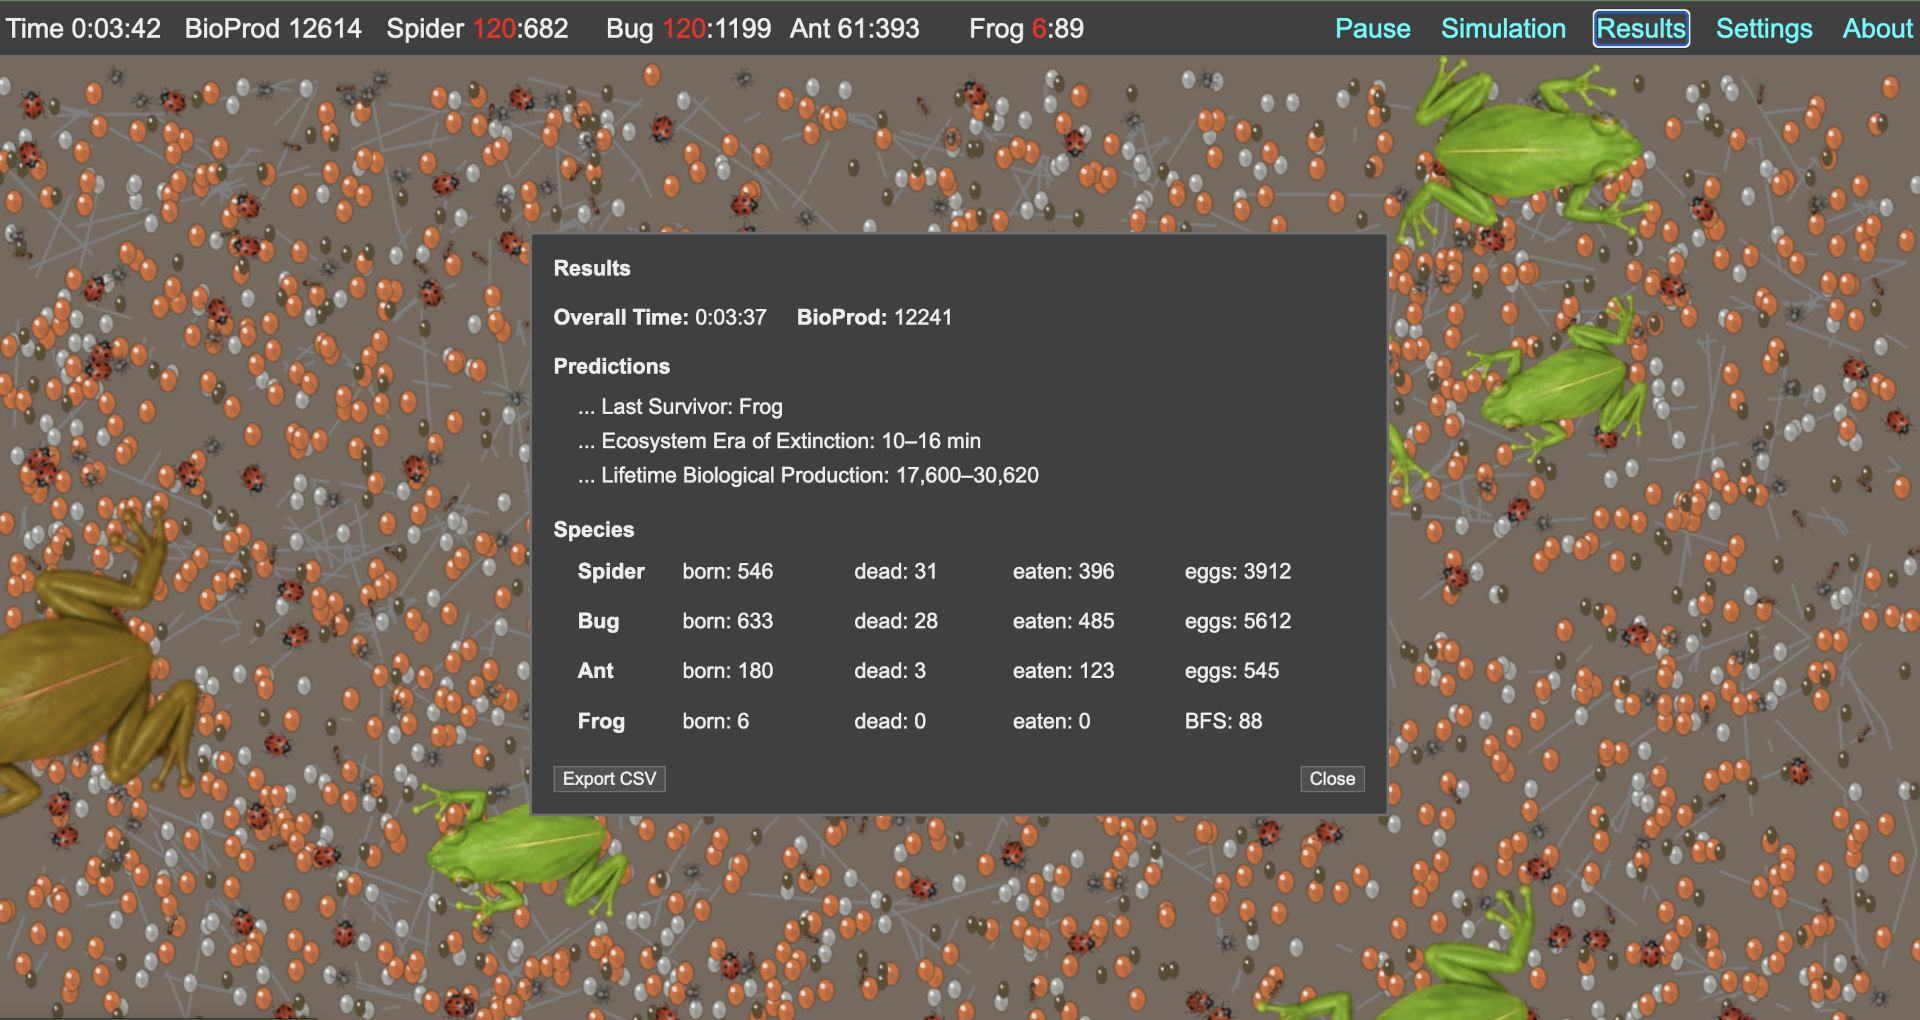This screenshot has width=1920, height=1020.
Task: Select Bug eggs: 5612 value
Action: (x=1238, y=622)
